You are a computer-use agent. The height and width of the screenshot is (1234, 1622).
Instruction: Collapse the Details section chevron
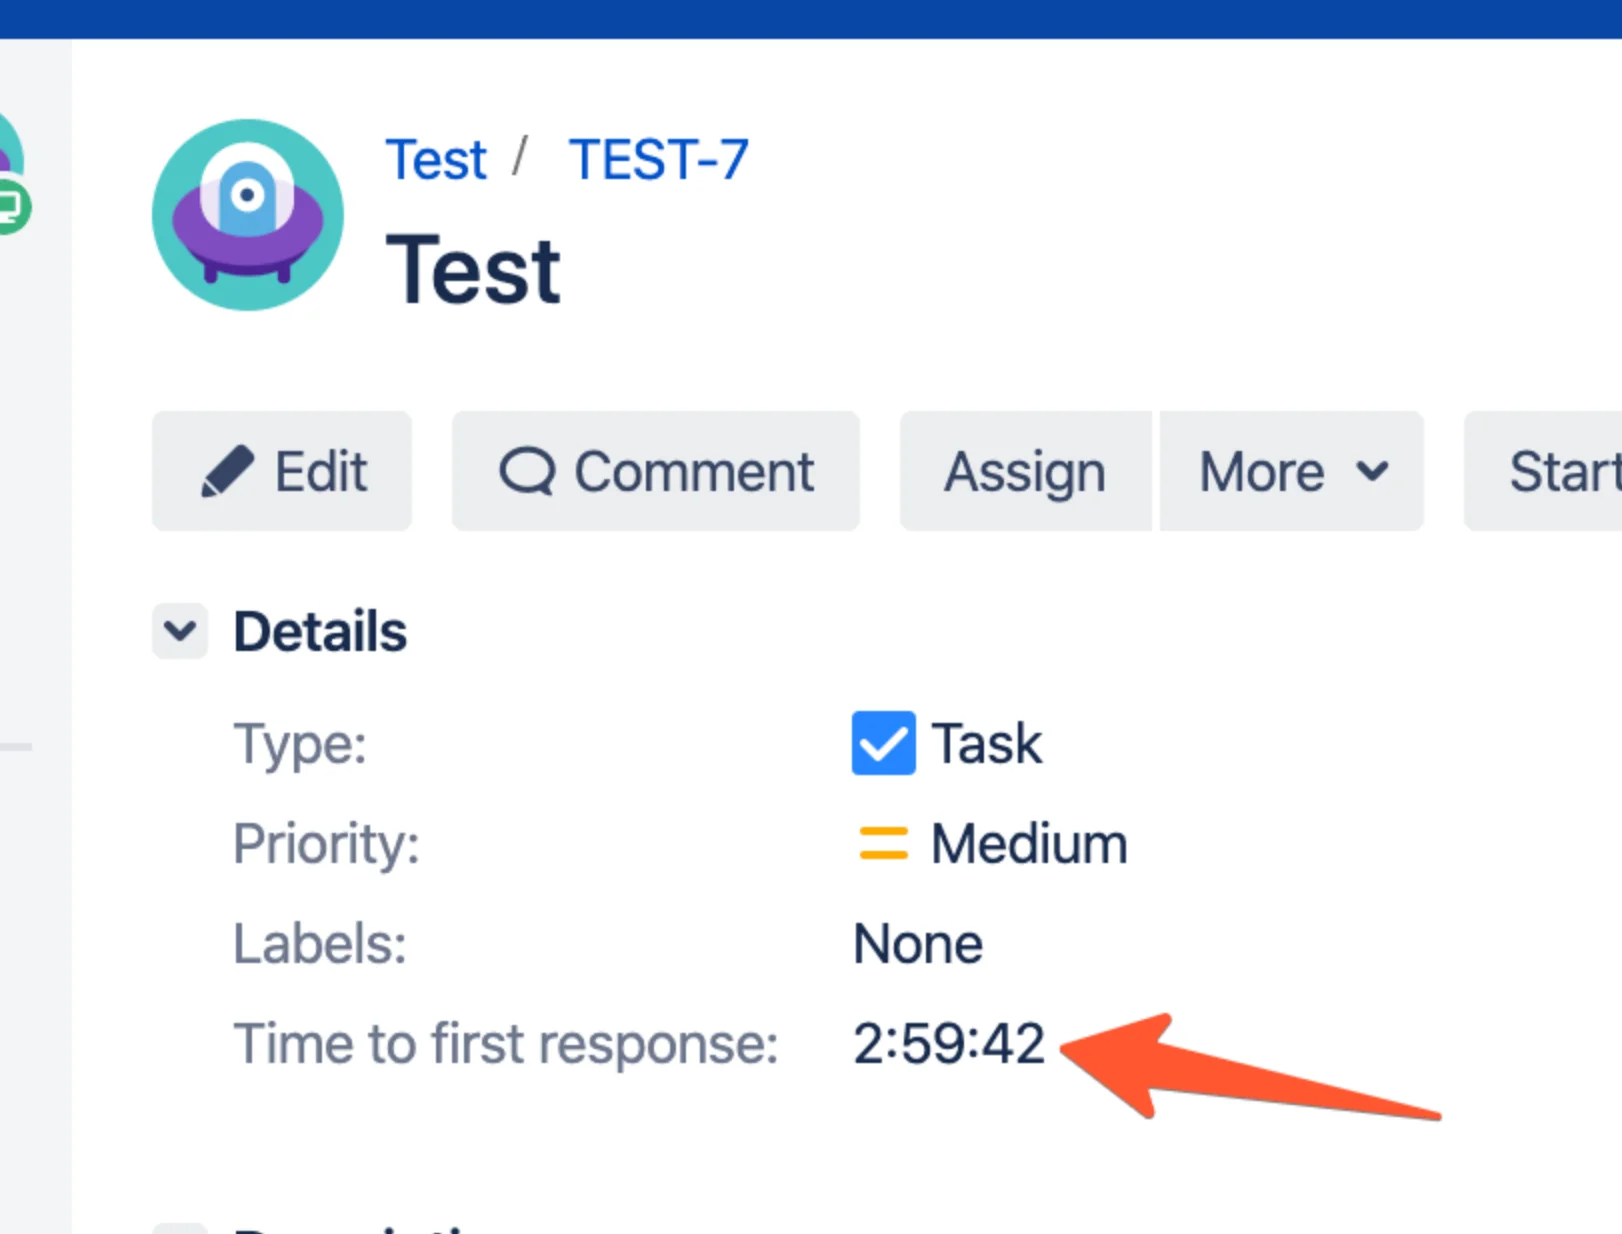click(x=180, y=631)
